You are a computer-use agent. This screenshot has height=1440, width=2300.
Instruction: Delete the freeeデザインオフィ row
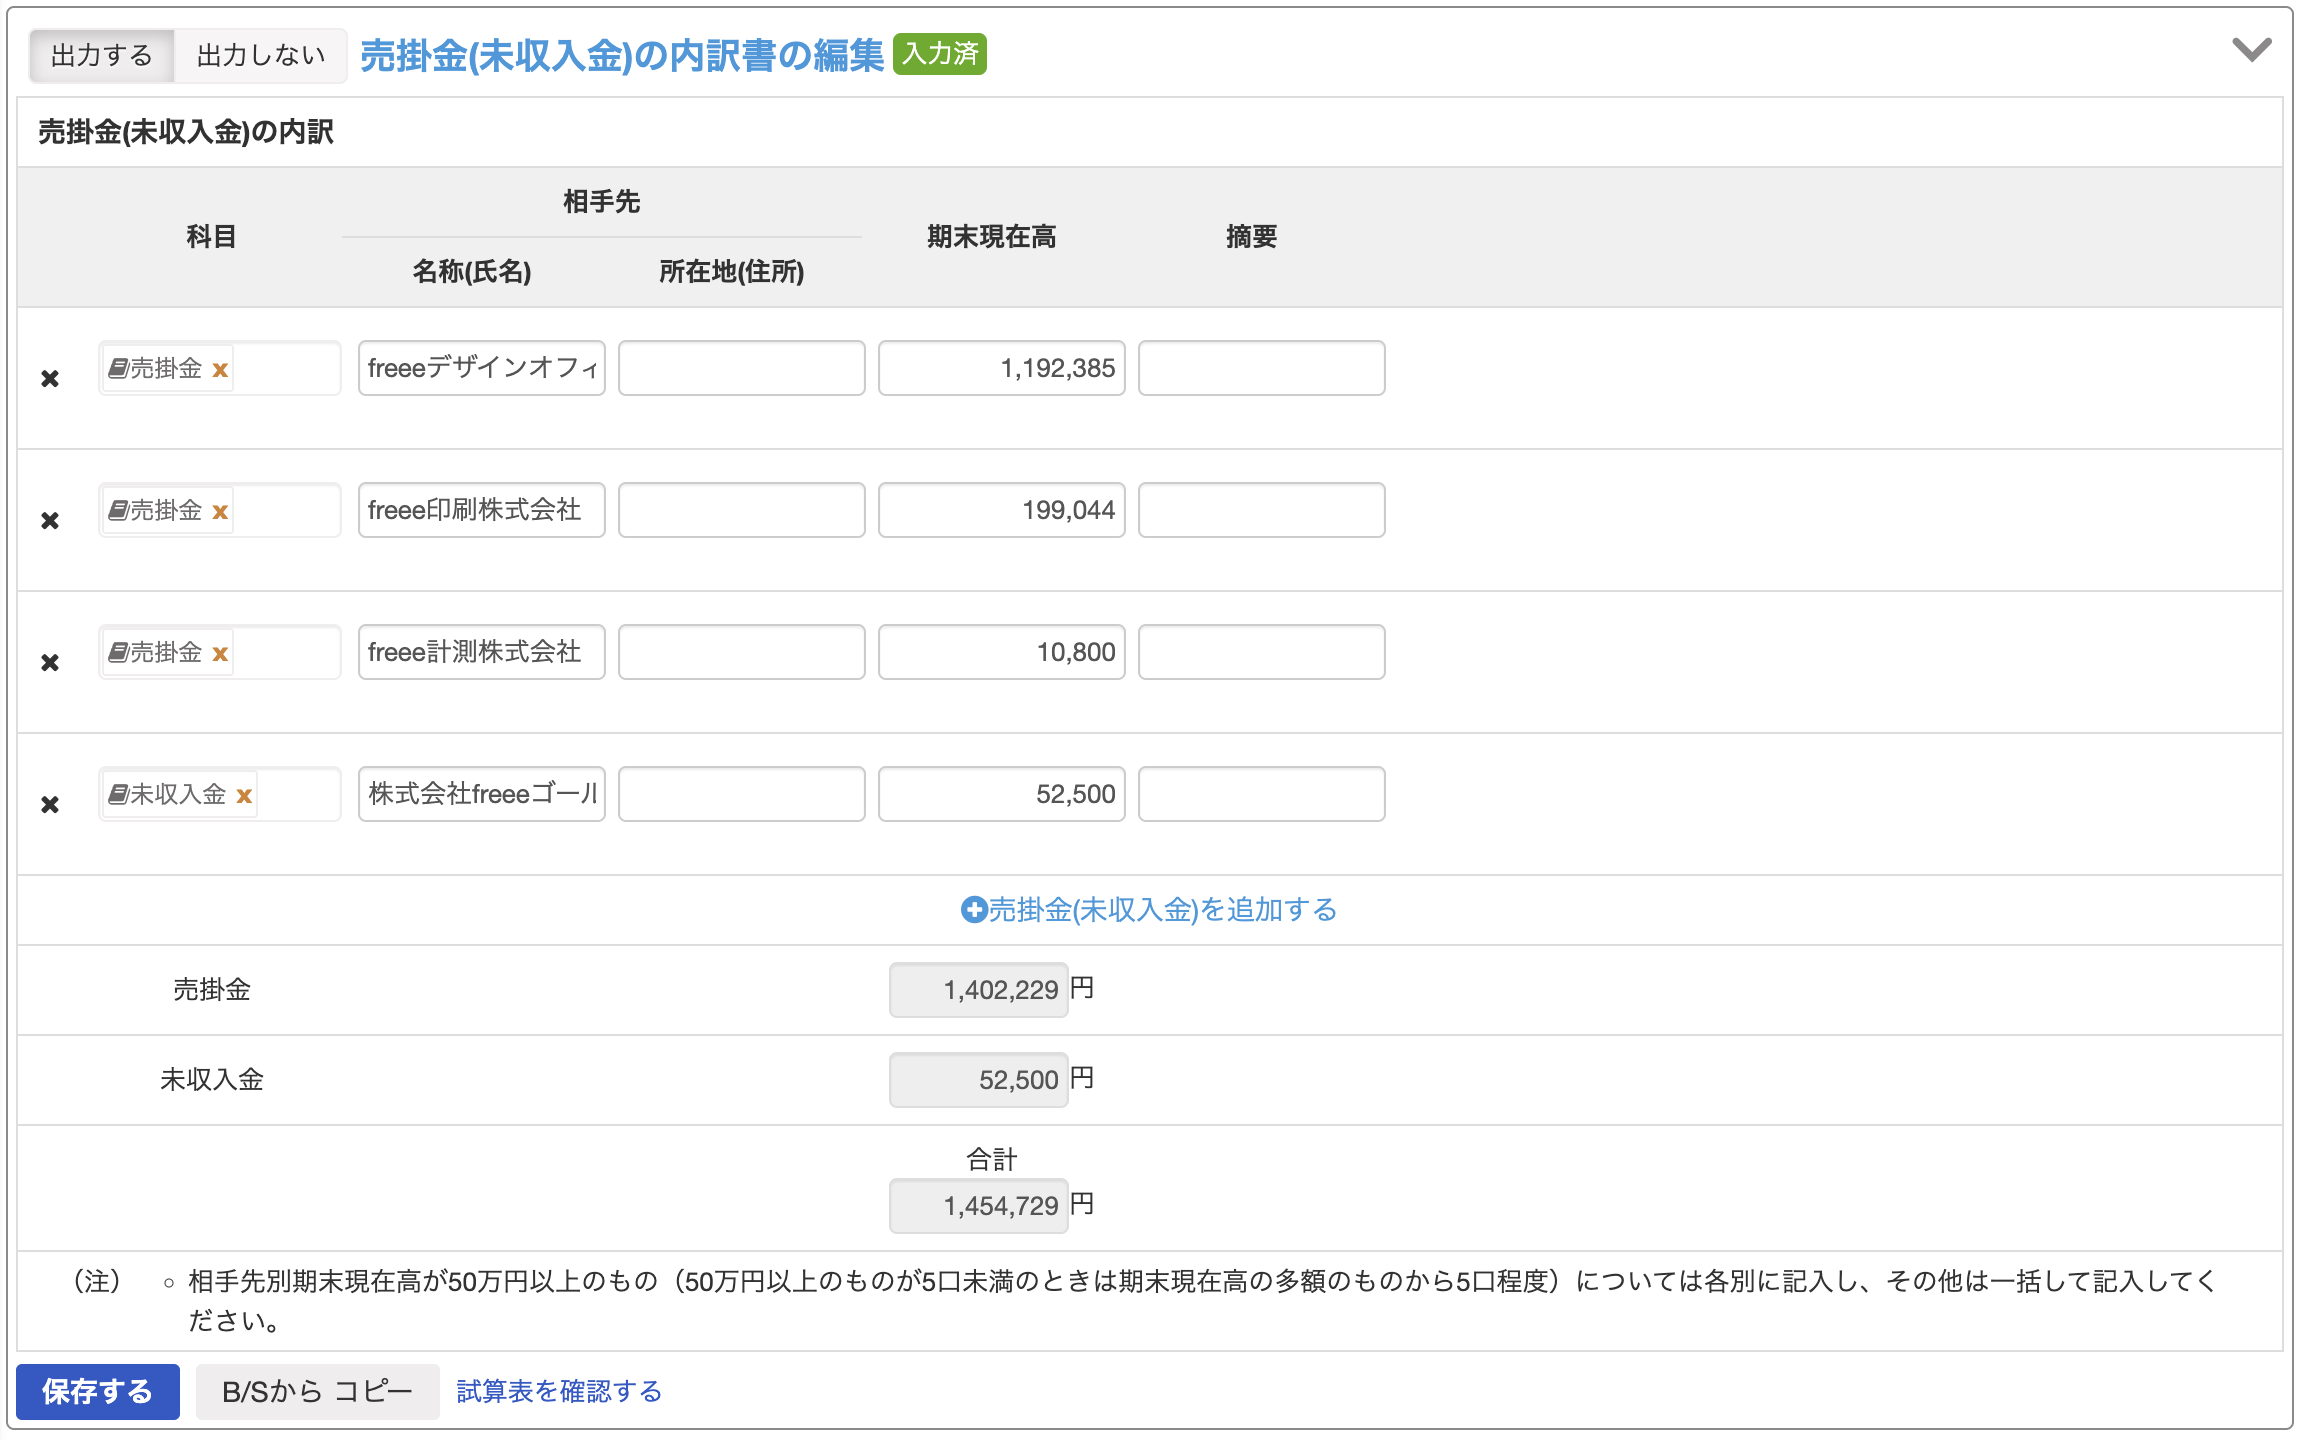pyautogui.click(x=50, y=379)
